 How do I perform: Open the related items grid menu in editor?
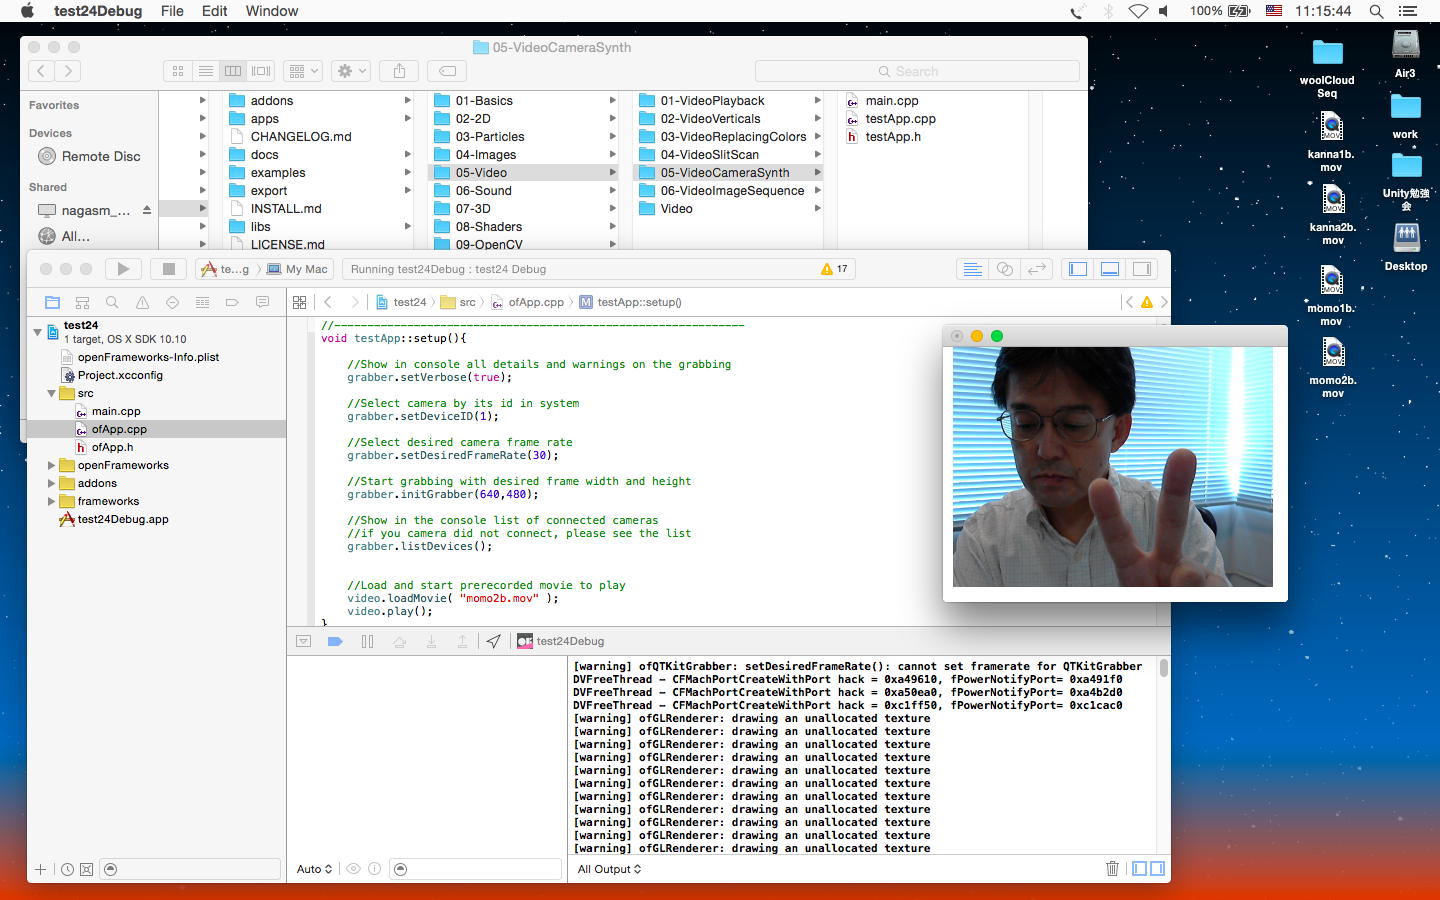pos(299,302)
